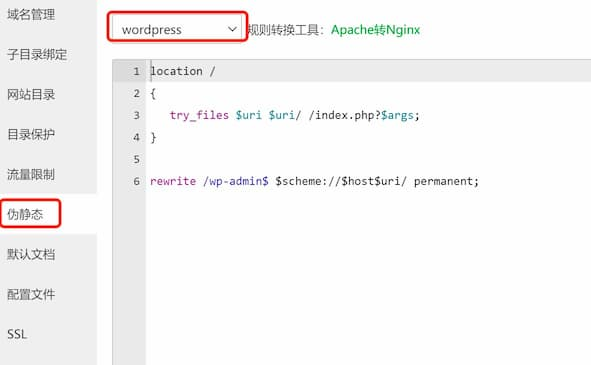The image size is (591, 365).
Task: Select the 伪静态 tab
Action: [25, 214]
